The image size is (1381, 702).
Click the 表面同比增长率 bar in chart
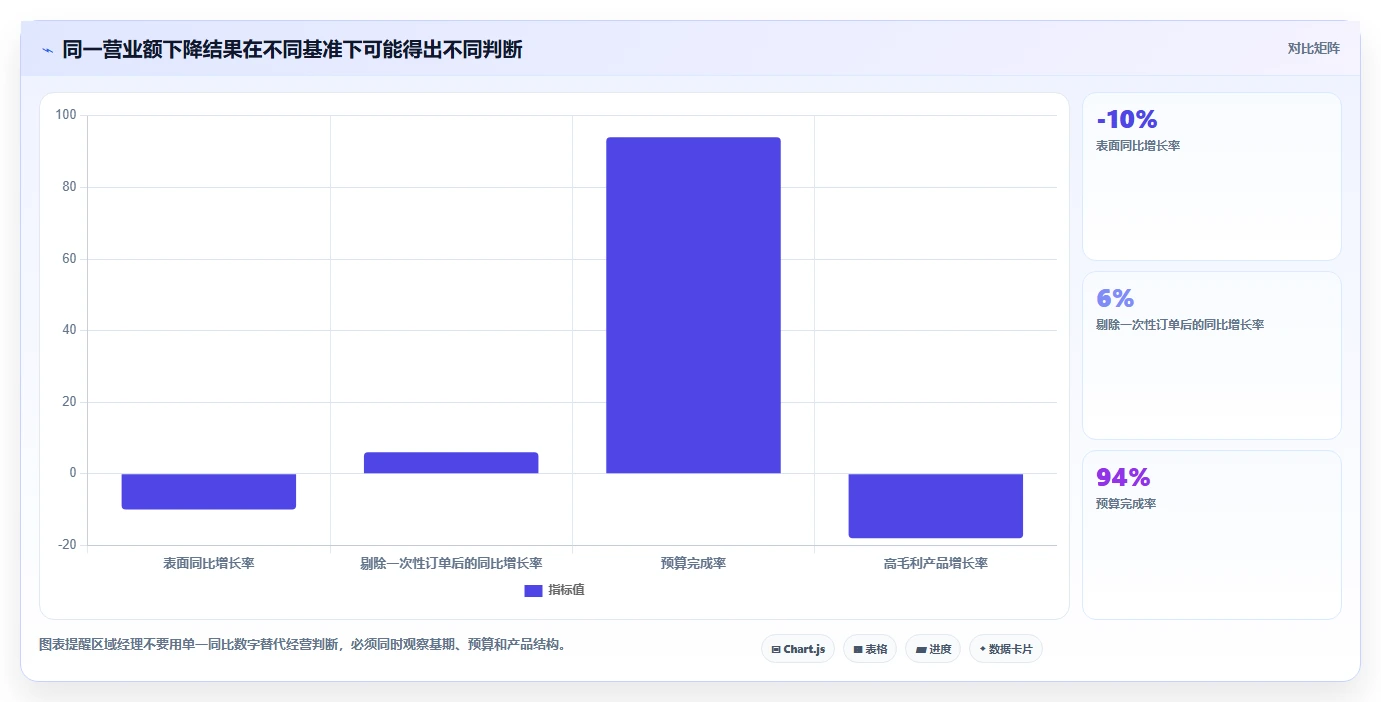pos(209,491)
